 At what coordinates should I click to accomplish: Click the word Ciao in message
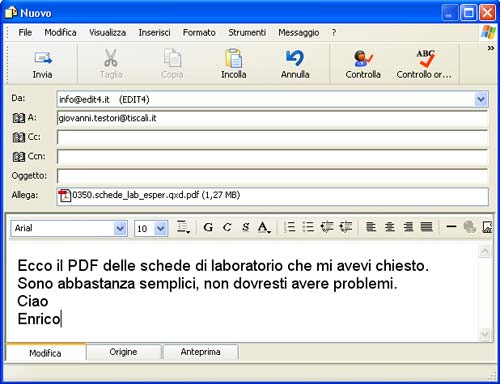[33, 301]
